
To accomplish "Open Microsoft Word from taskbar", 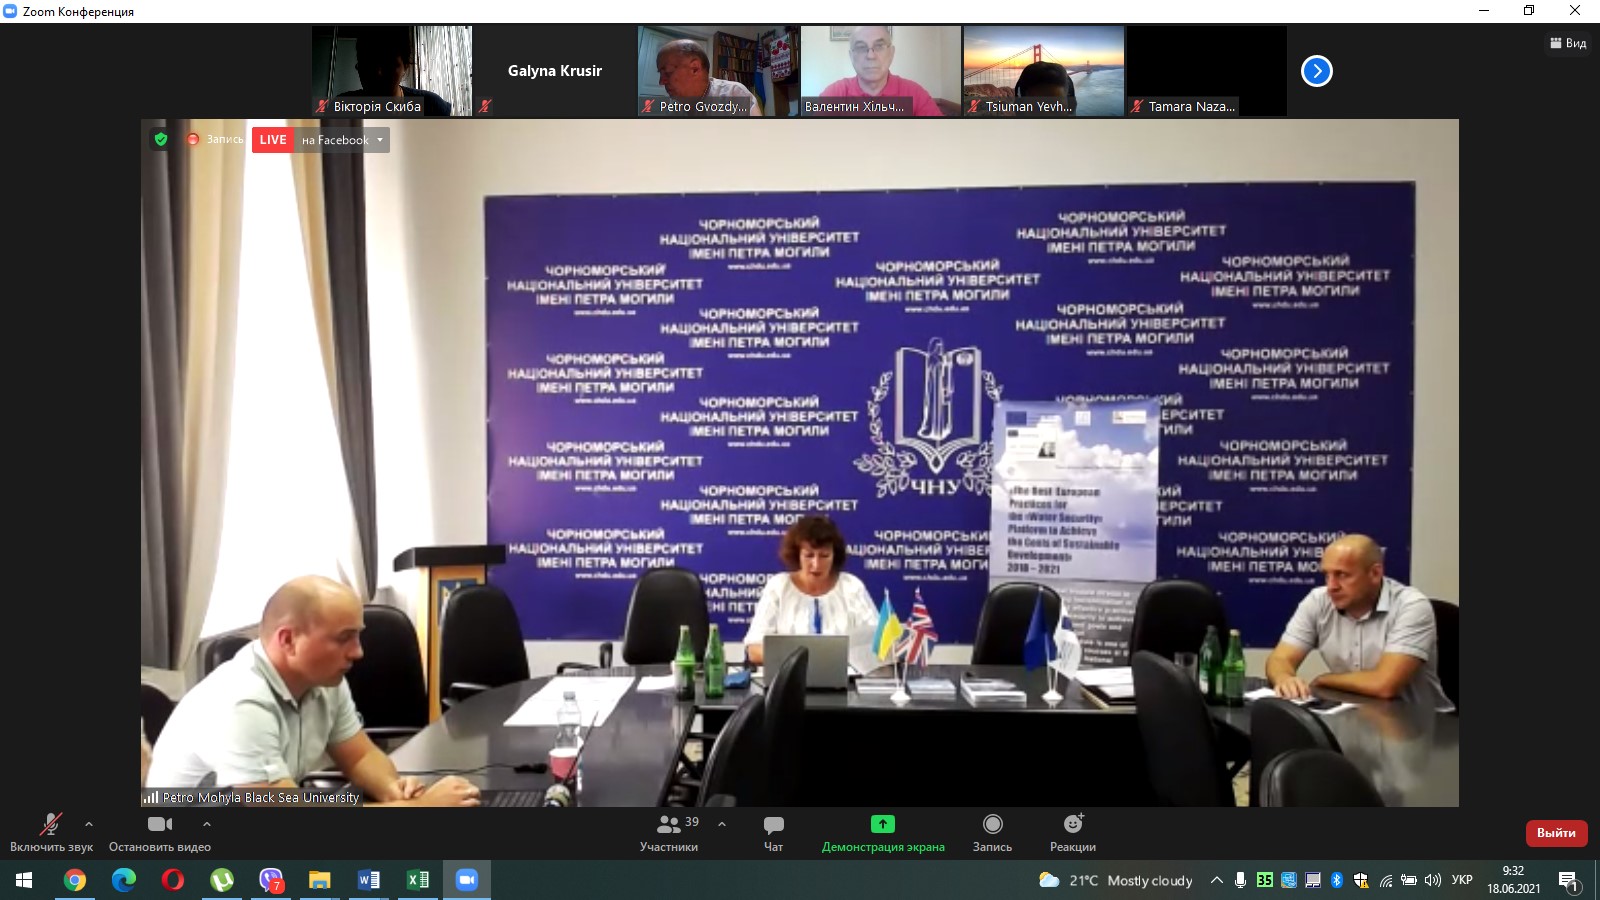I will [369, 880].
